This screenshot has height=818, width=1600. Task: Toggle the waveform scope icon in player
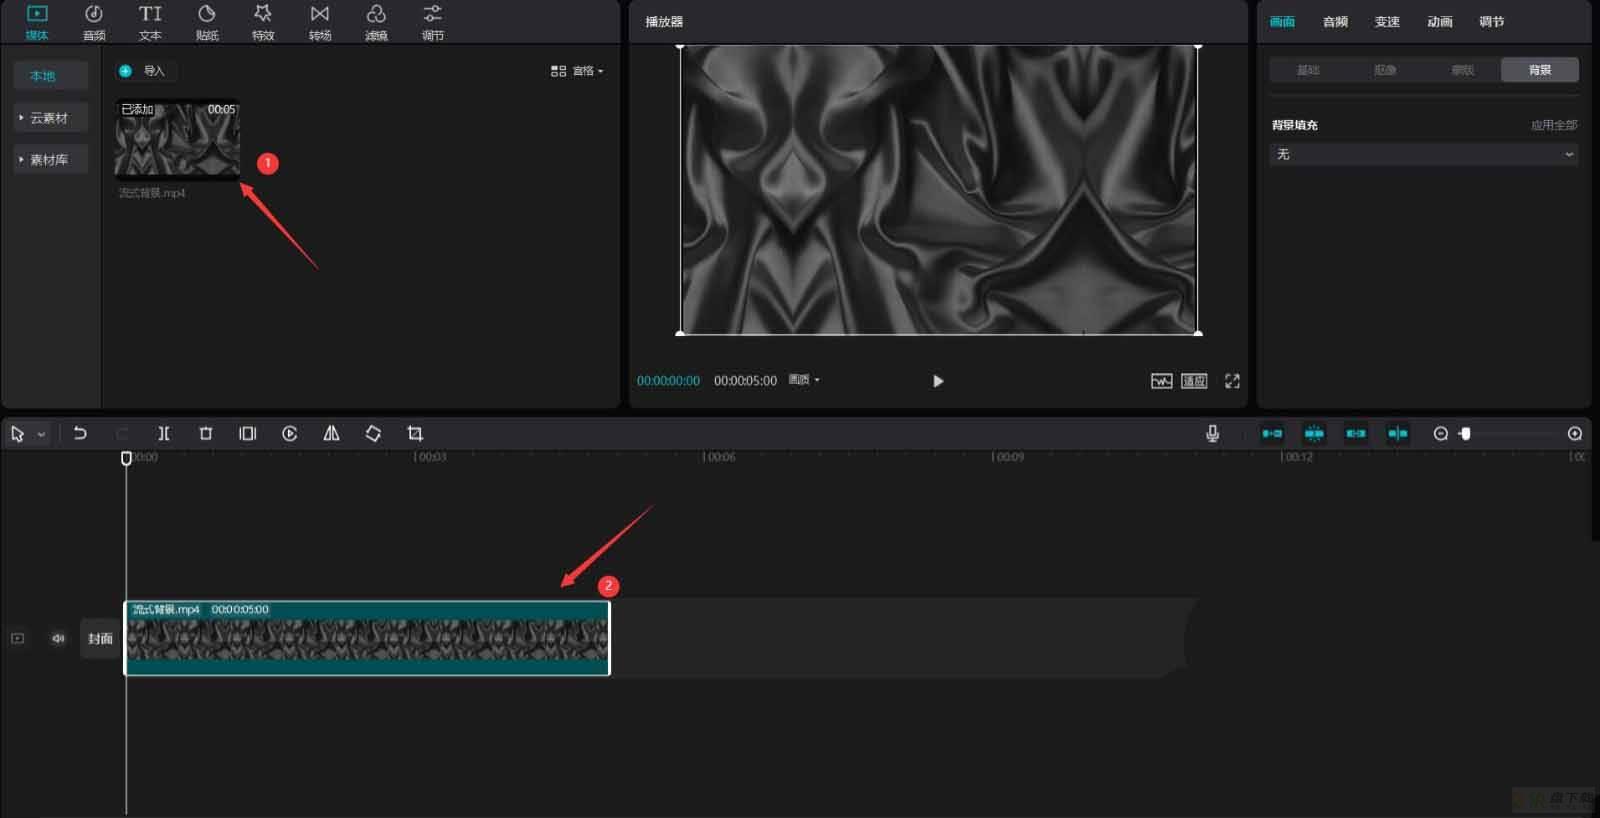click(1161, 381)
